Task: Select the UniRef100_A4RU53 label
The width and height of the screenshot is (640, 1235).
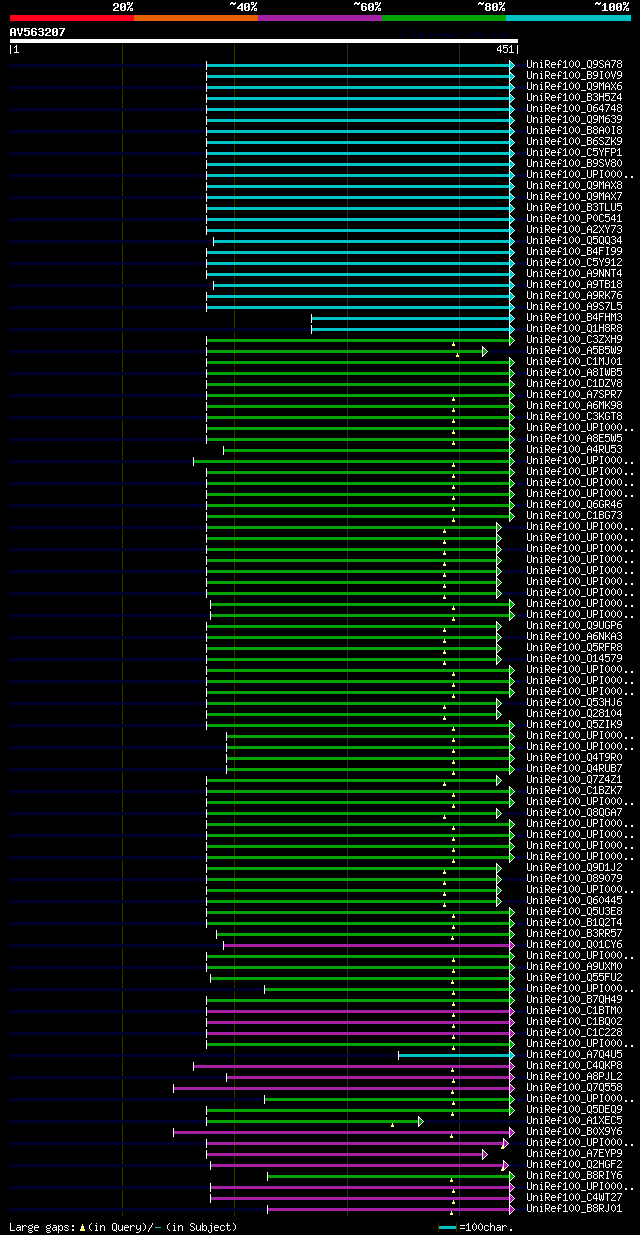Action: [x=574, y=450]
